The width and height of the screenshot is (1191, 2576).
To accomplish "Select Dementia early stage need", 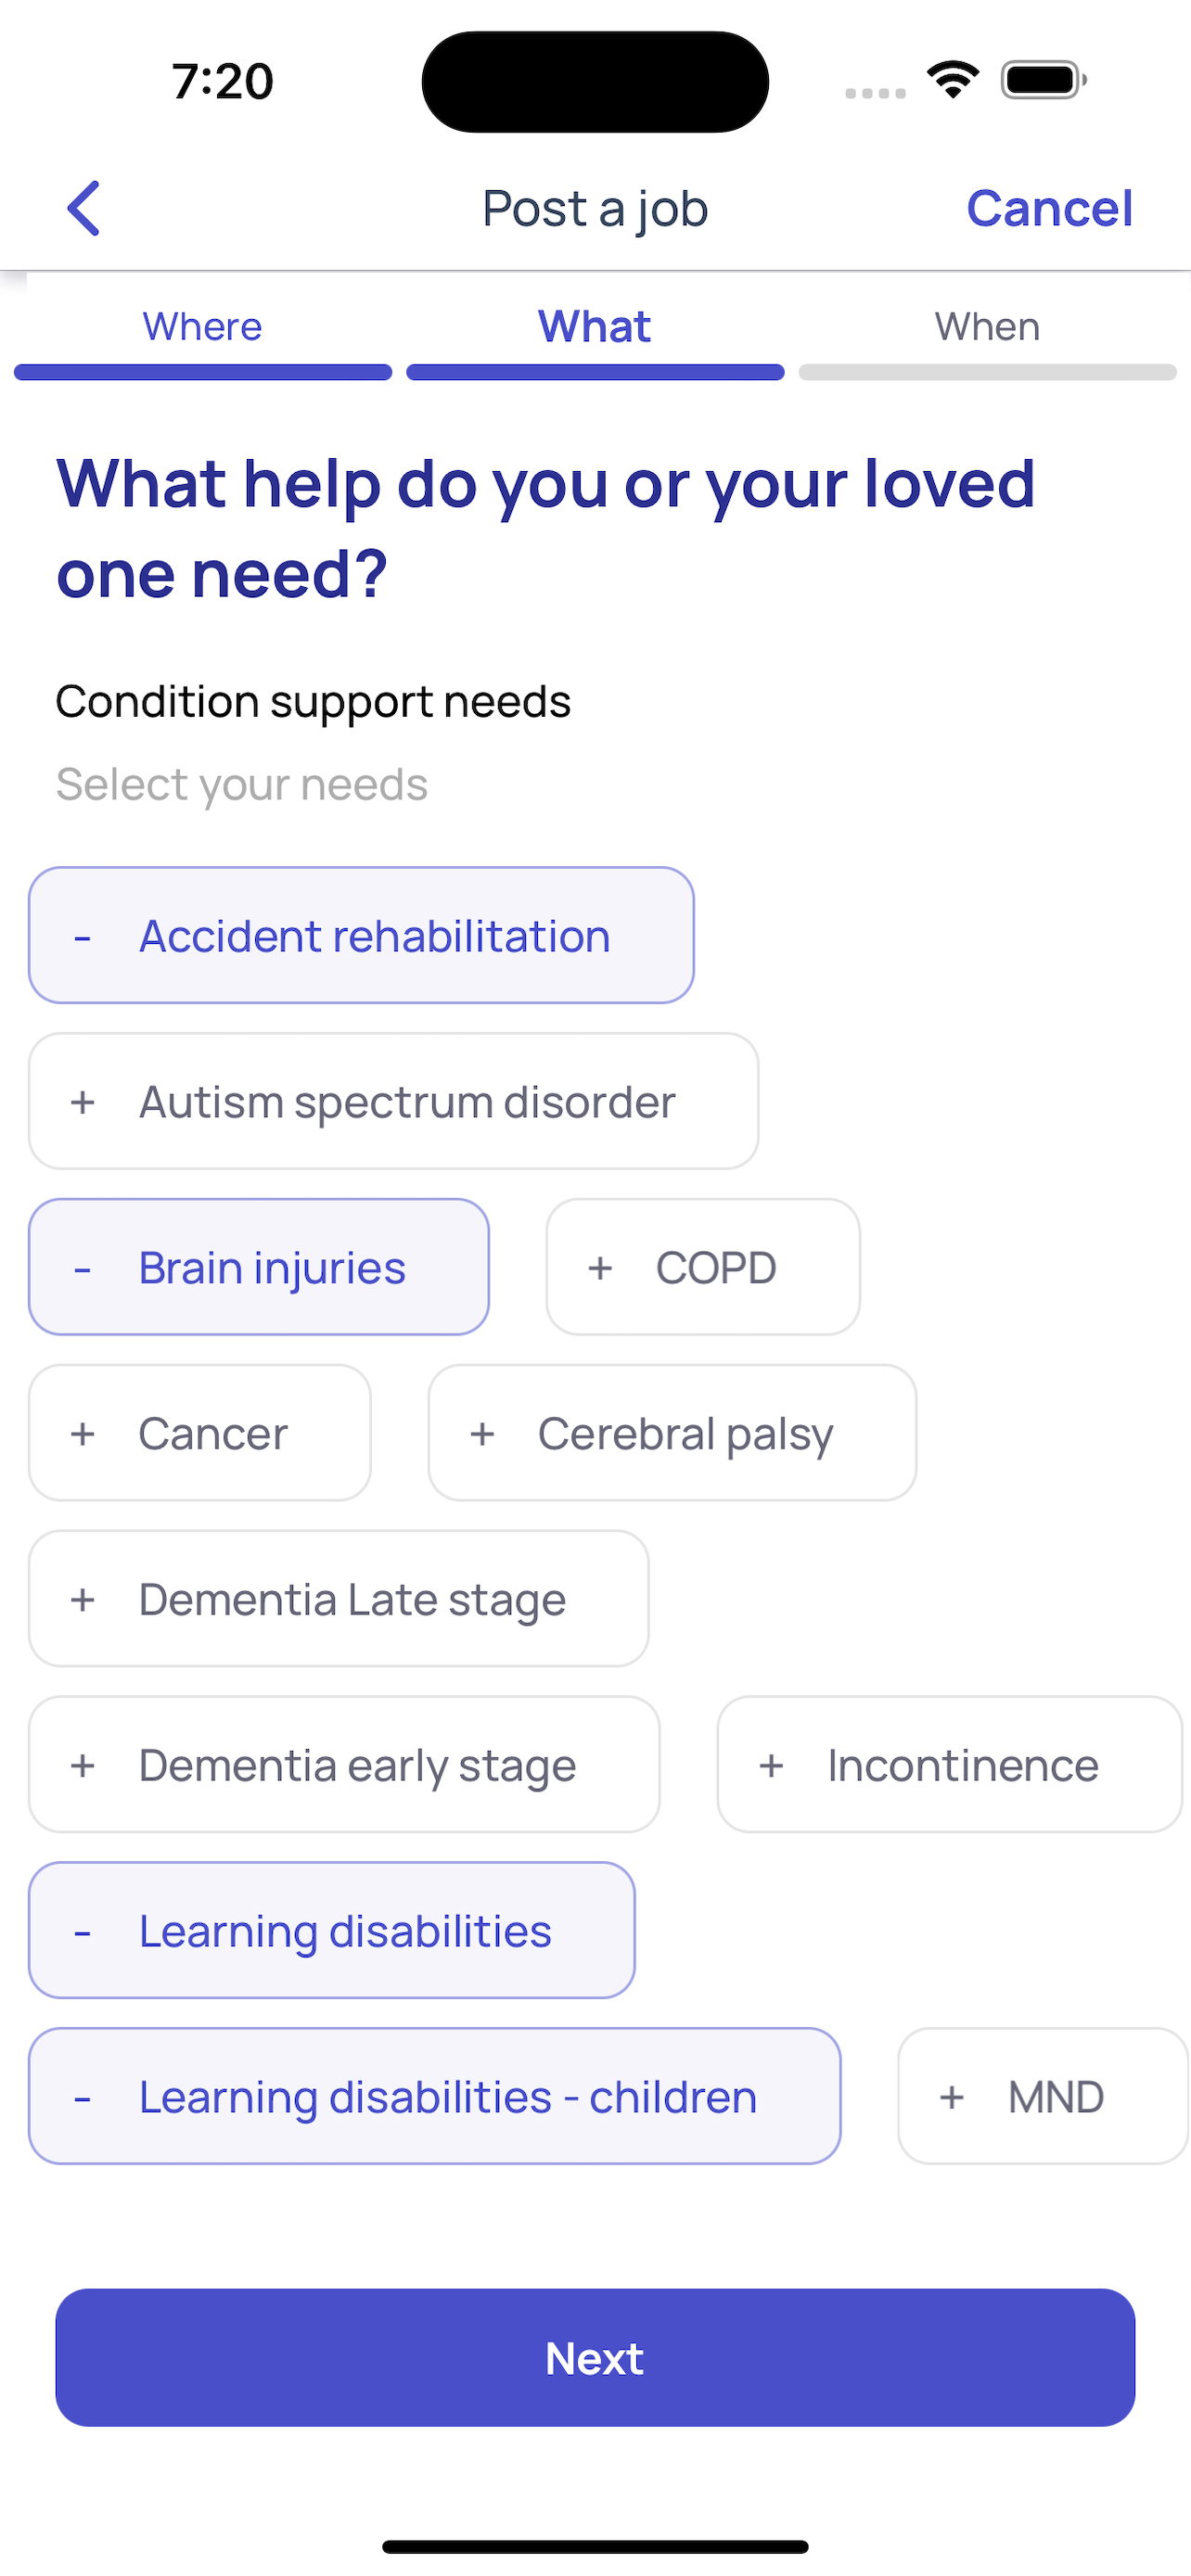I will 344,1764.
